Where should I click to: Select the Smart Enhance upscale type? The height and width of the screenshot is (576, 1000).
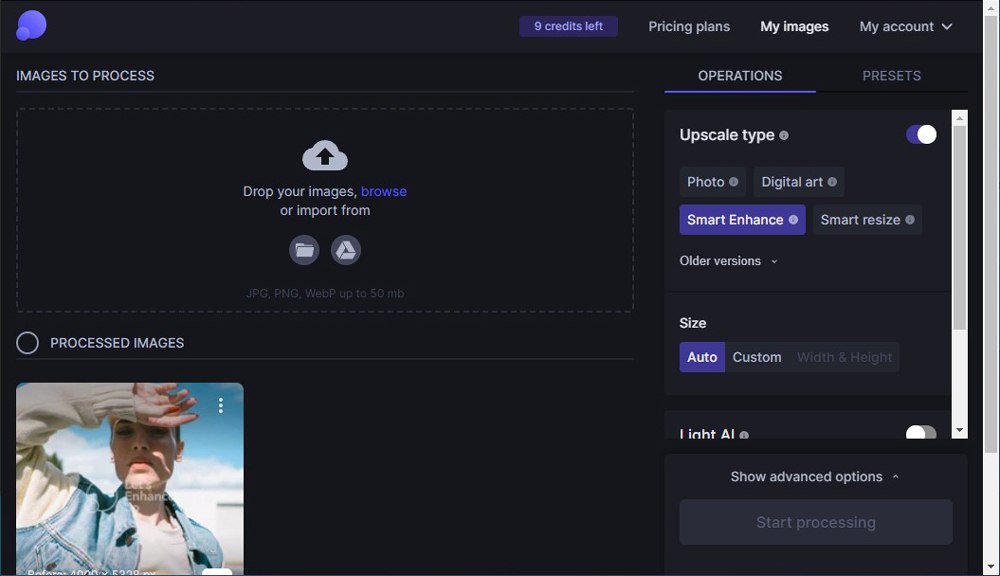pyautogui.click(x=735, y=220)
